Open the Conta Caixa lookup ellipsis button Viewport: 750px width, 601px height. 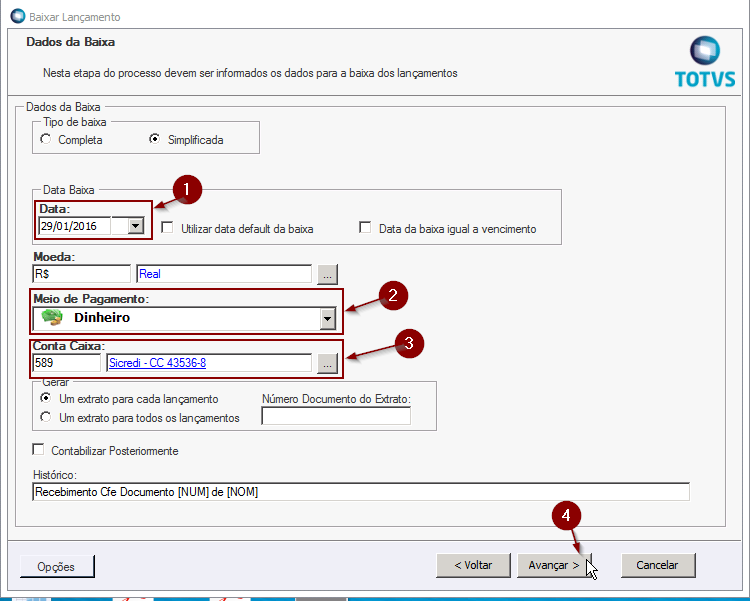[x=327, y=364]
